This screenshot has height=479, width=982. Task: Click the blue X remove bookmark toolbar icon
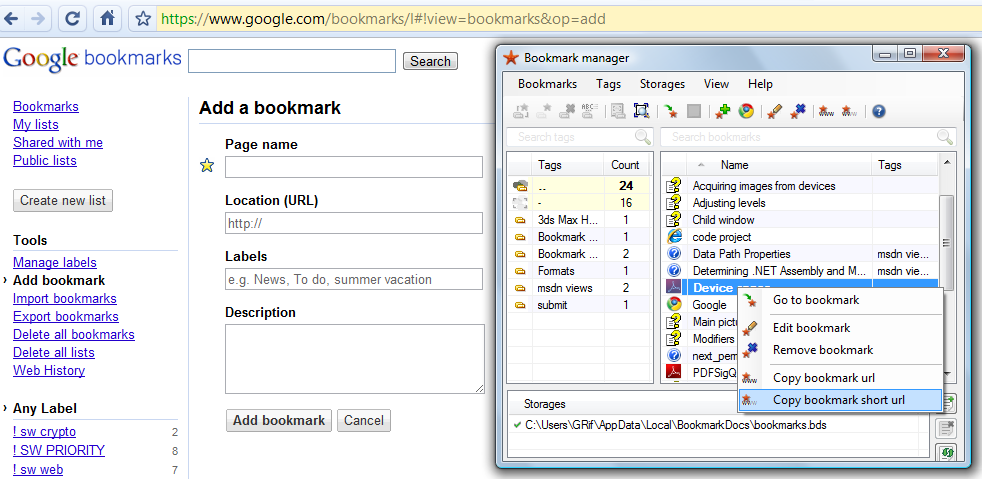click(x=797, y=111)
